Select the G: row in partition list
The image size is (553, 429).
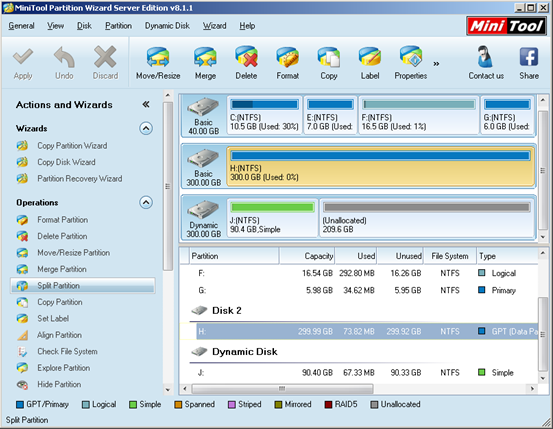(x=359, y=290)
